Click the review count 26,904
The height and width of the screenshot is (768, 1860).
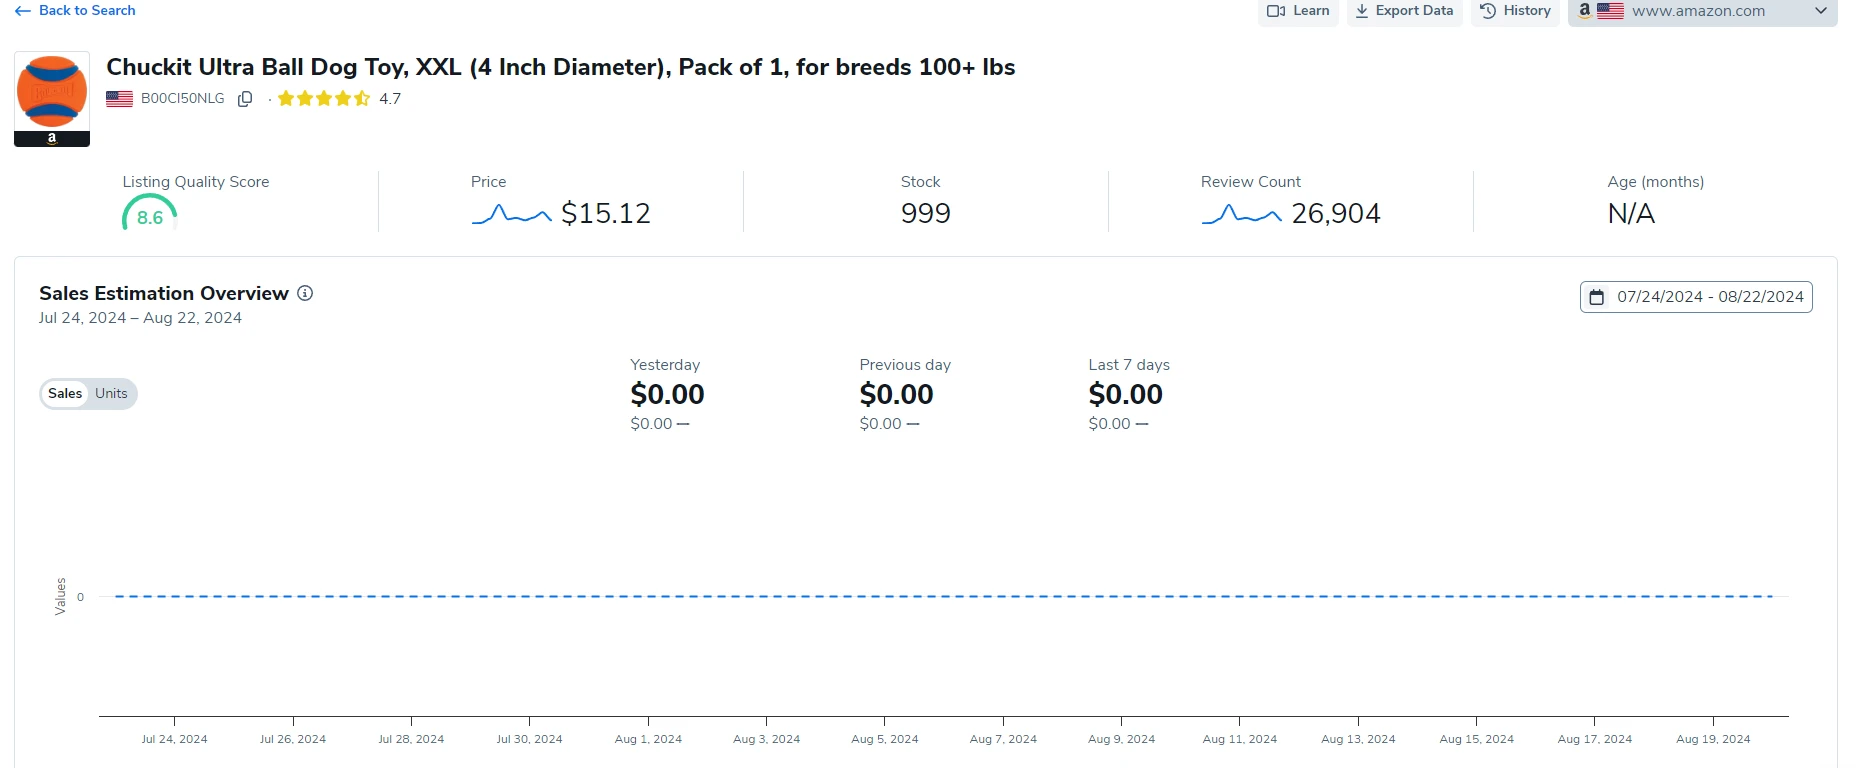click(x=1336, y=213)
